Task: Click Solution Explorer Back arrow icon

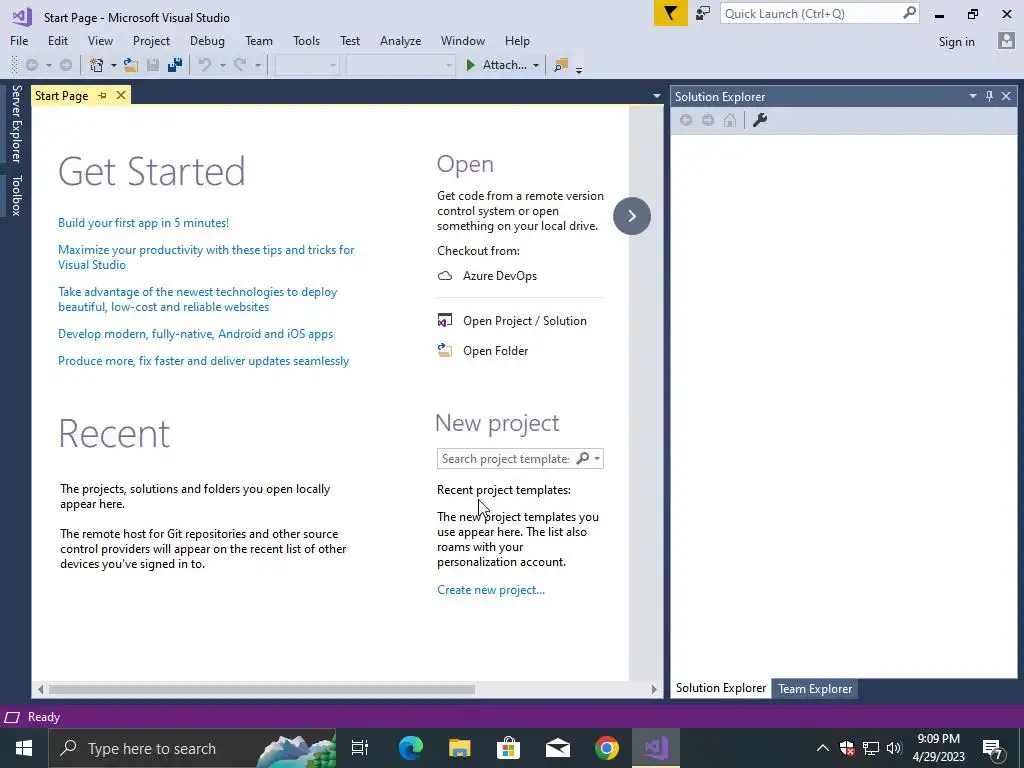Action: tap(686, 120)
